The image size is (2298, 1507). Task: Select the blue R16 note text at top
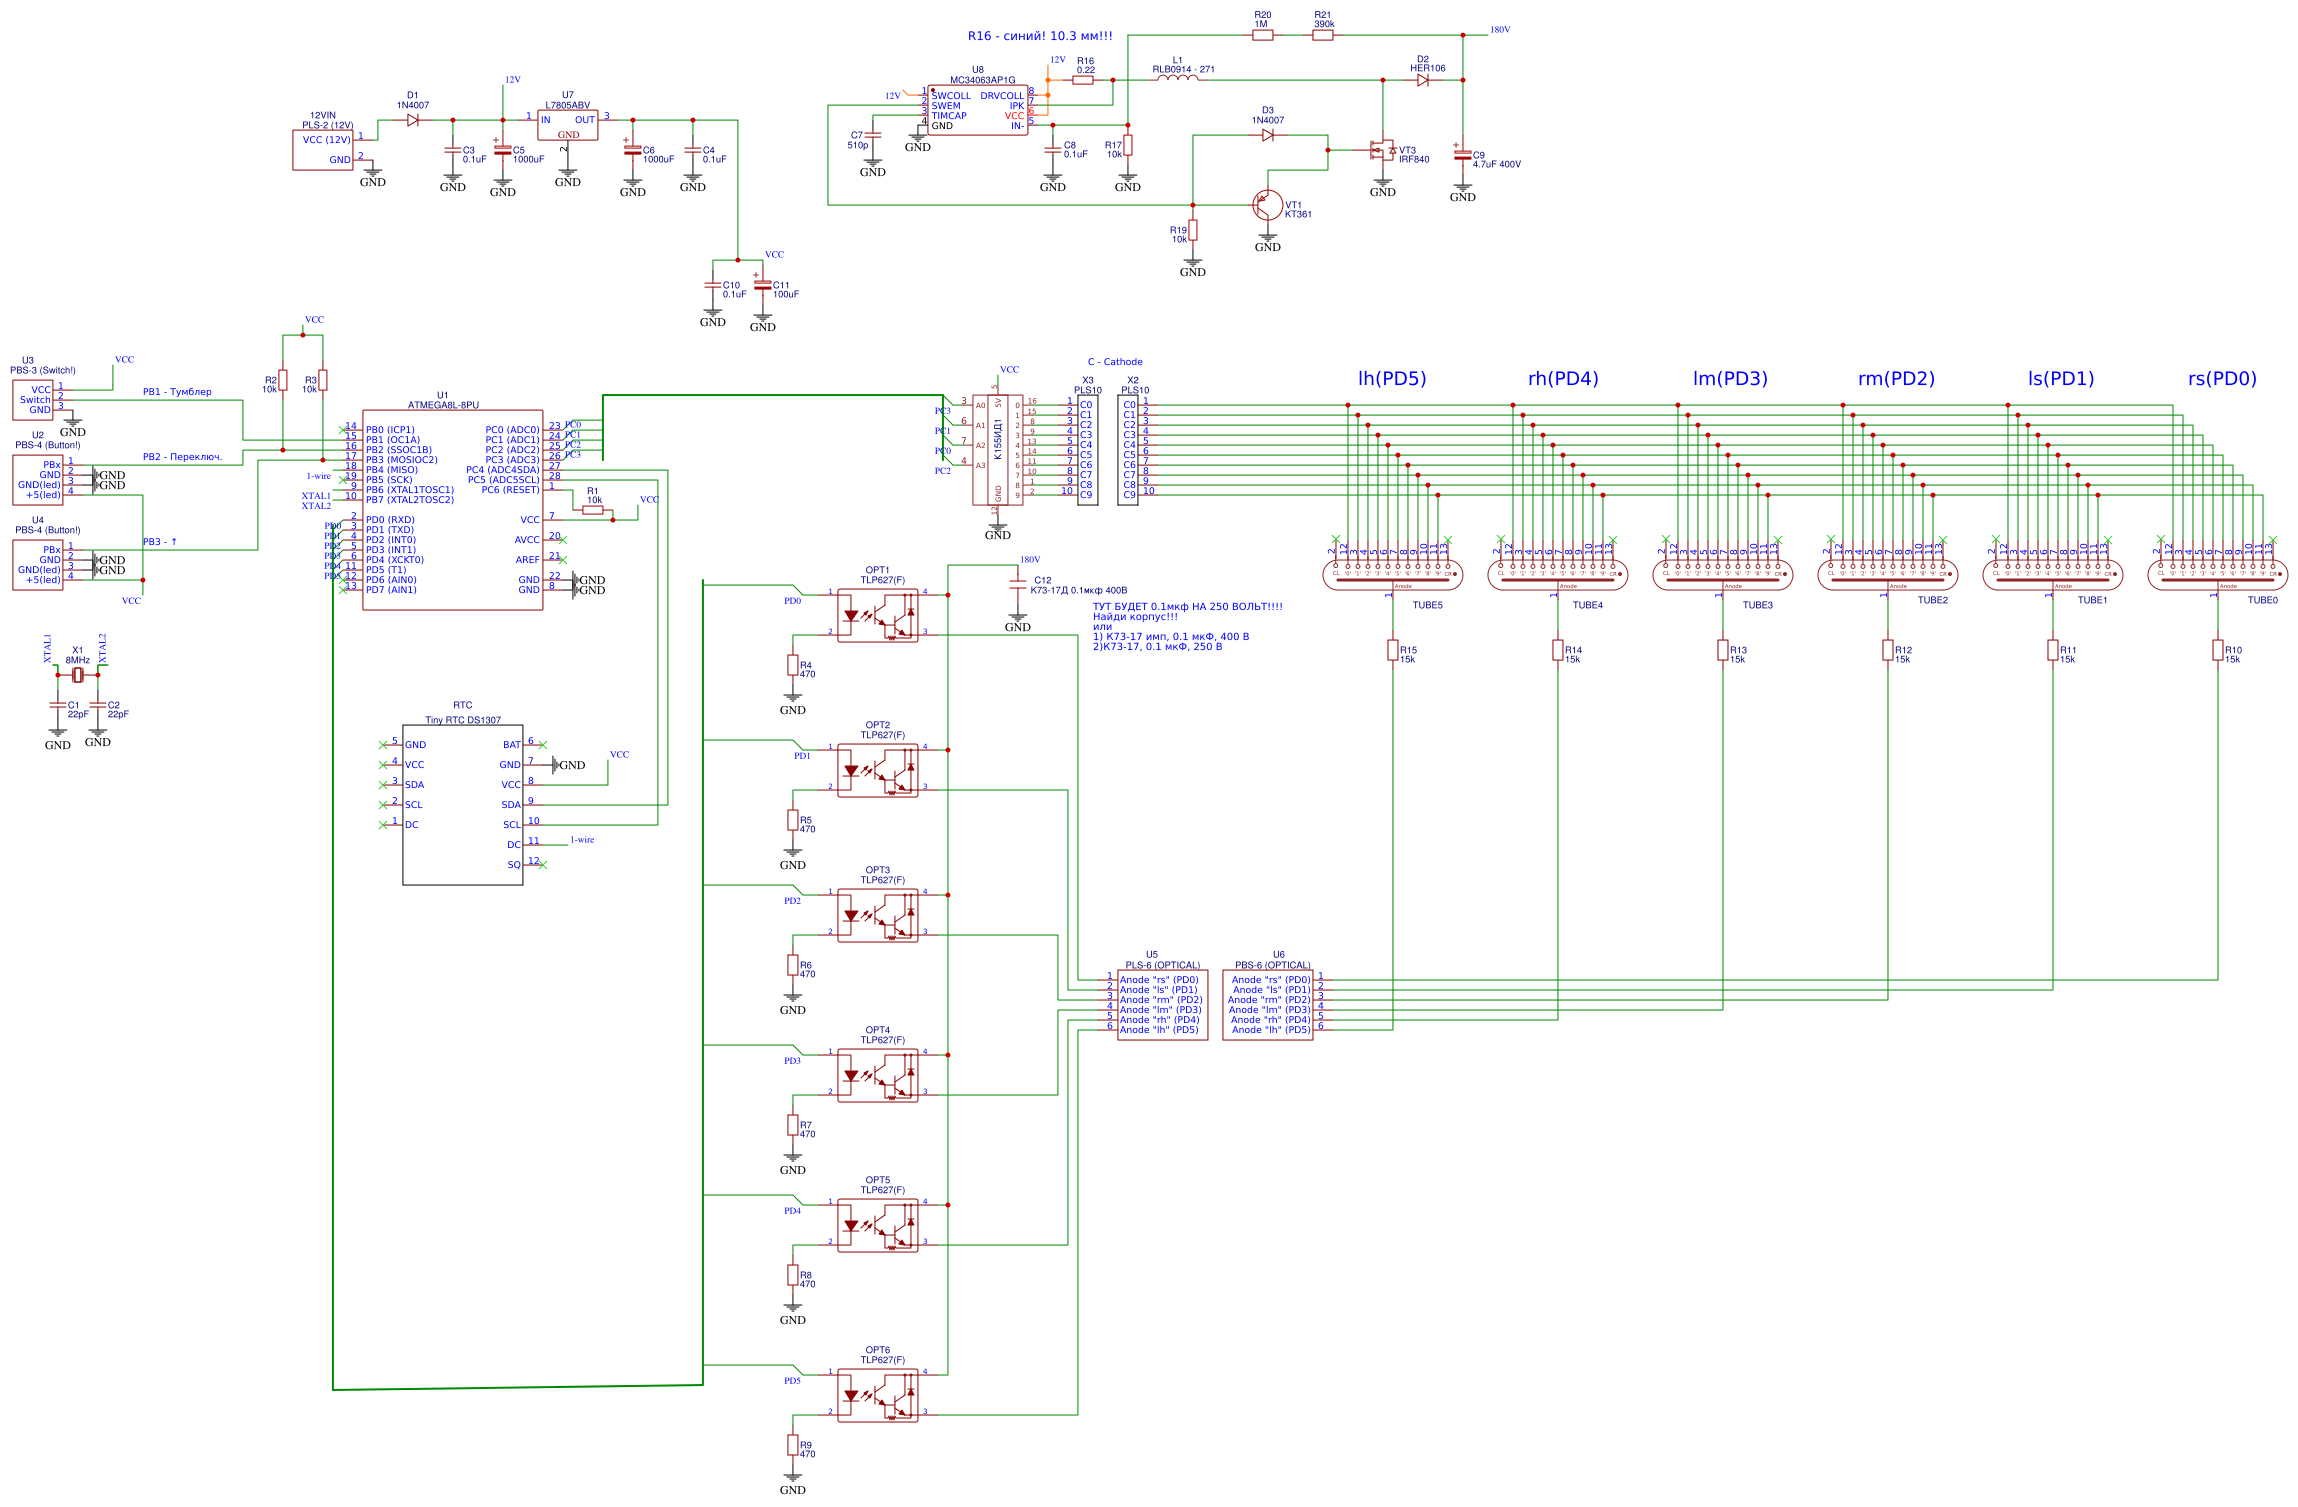pos(1039,36)
